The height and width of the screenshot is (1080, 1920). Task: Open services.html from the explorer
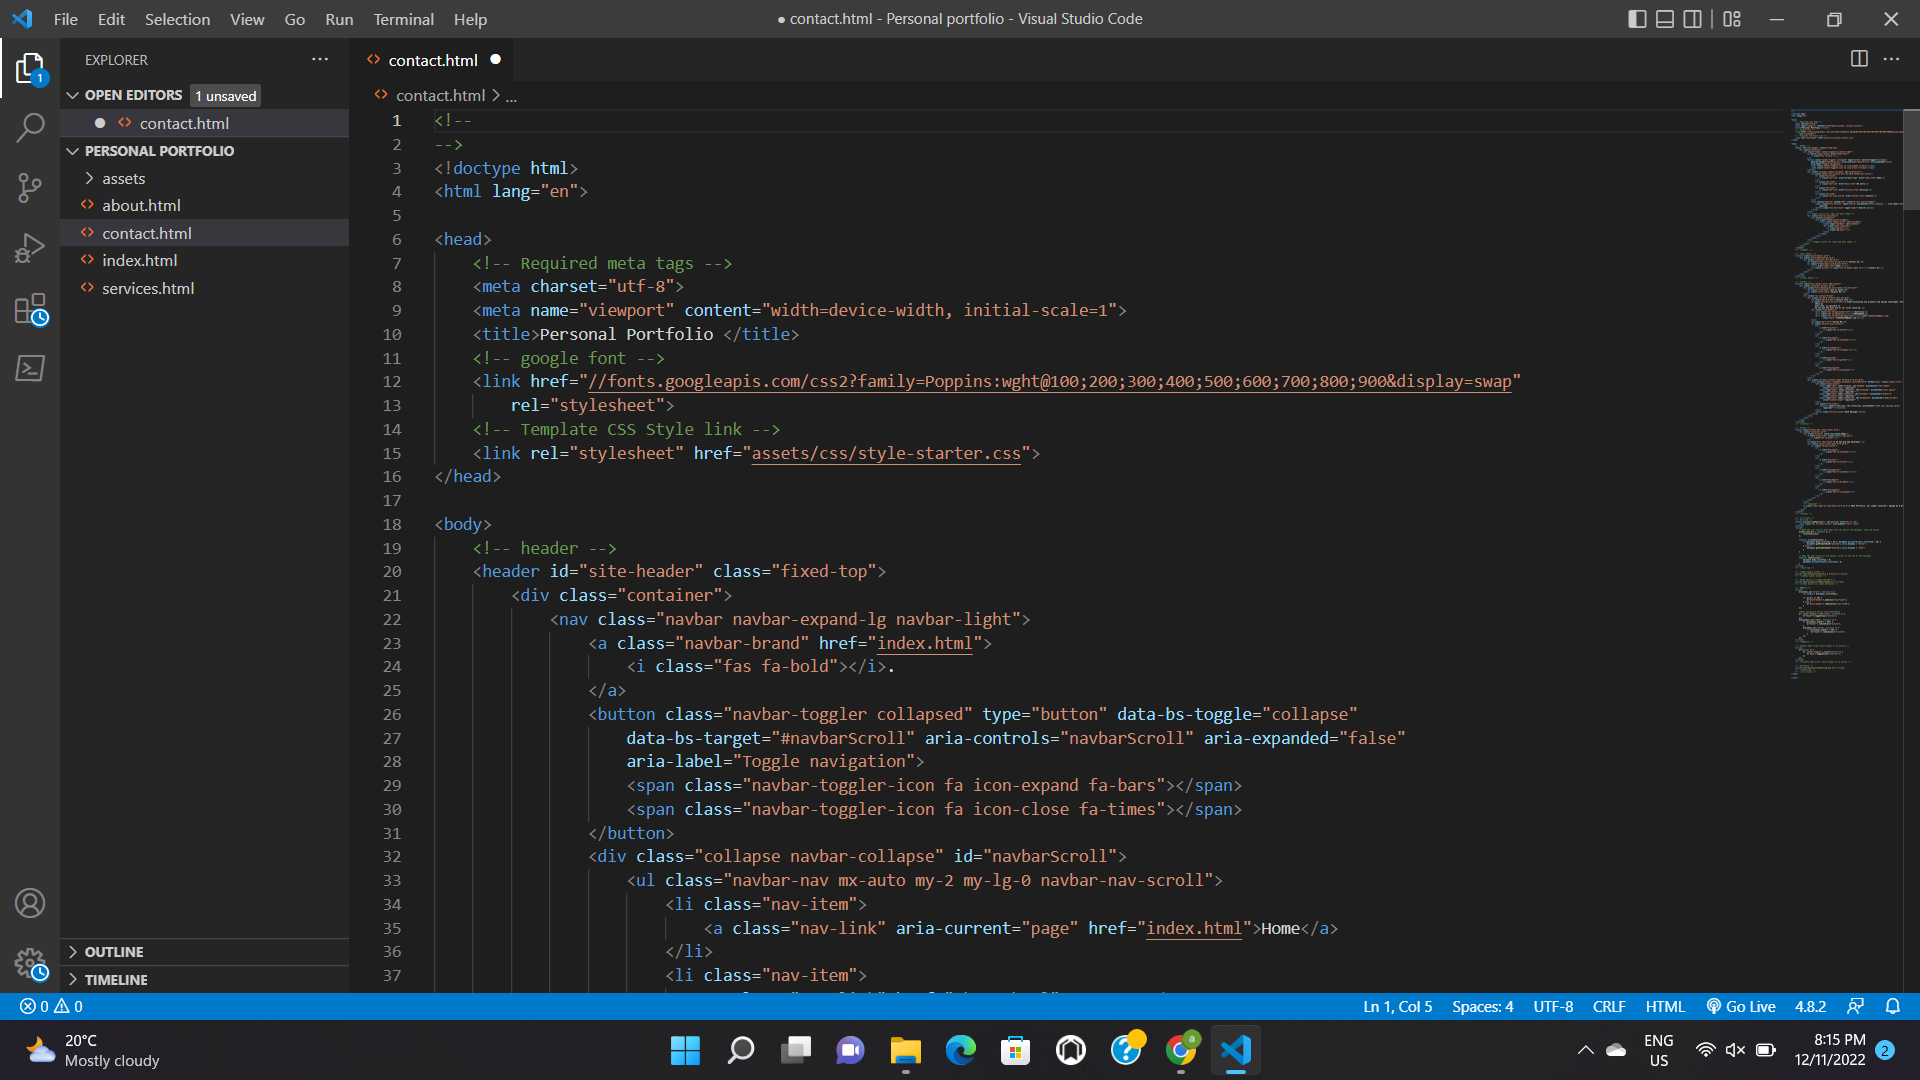tap(148, 288)
